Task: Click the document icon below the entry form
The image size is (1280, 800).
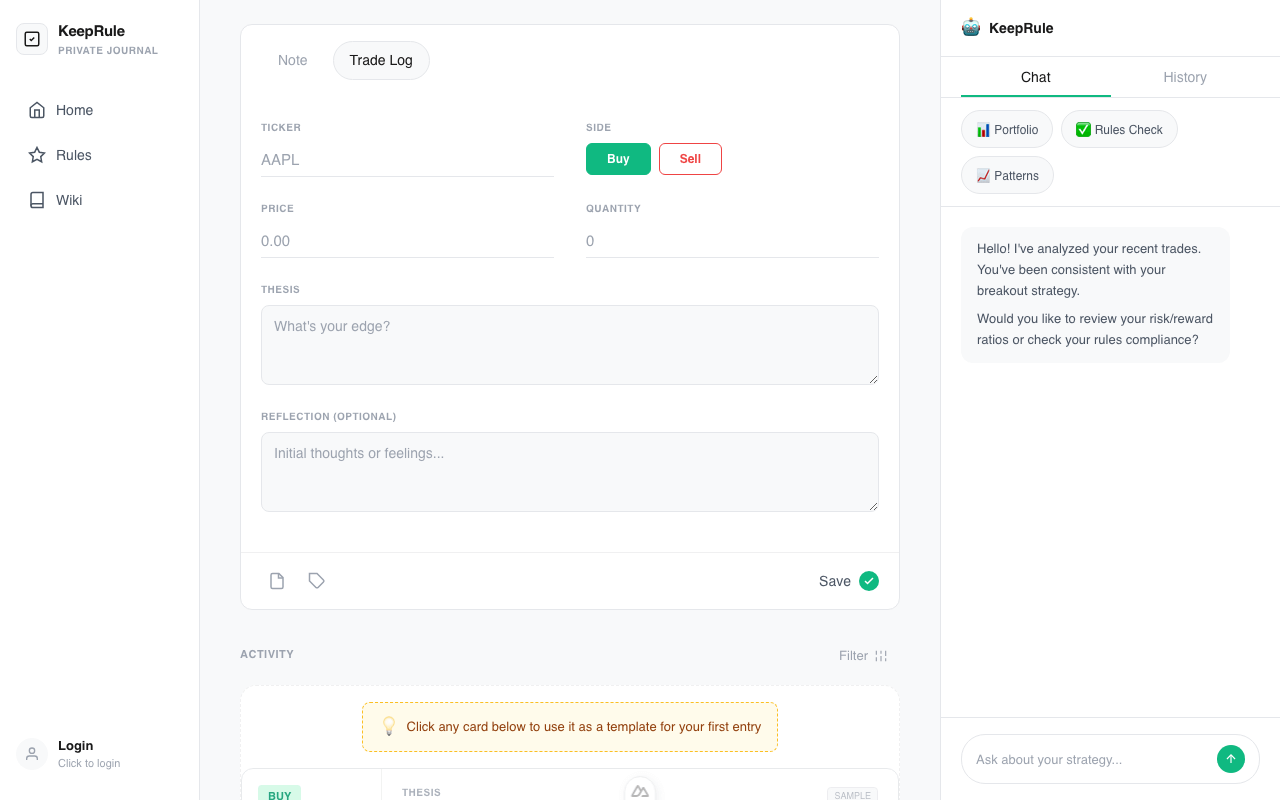Action: (x=277, y=580)
